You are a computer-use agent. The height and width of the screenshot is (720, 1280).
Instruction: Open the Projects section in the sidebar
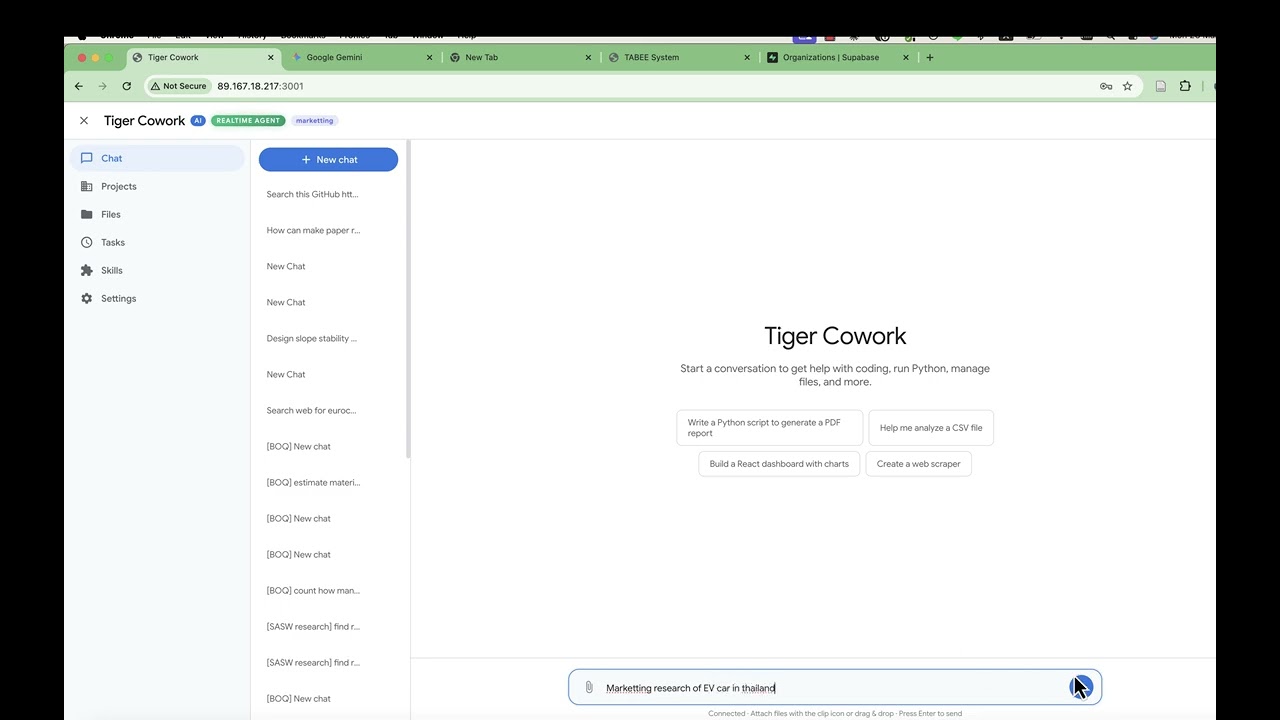(x=157, y=186)
